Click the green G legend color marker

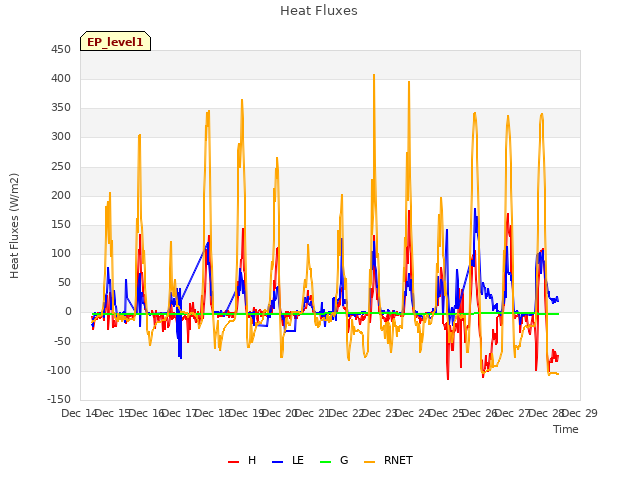pos(326,462)
